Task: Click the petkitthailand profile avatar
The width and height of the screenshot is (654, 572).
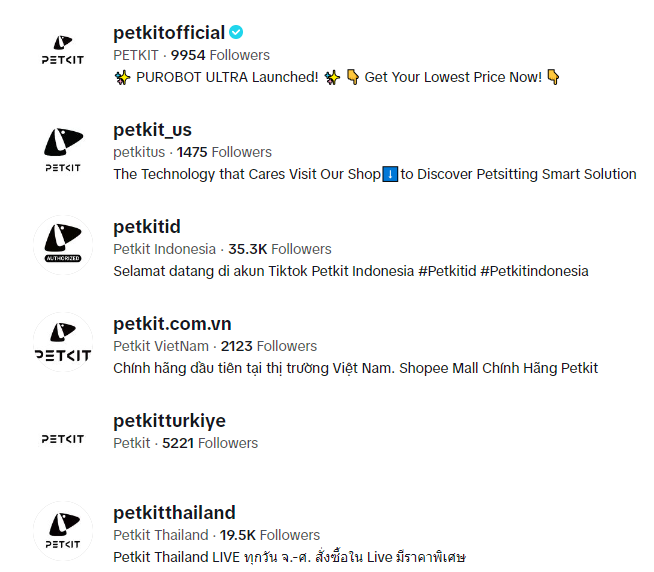Action: 63,531
